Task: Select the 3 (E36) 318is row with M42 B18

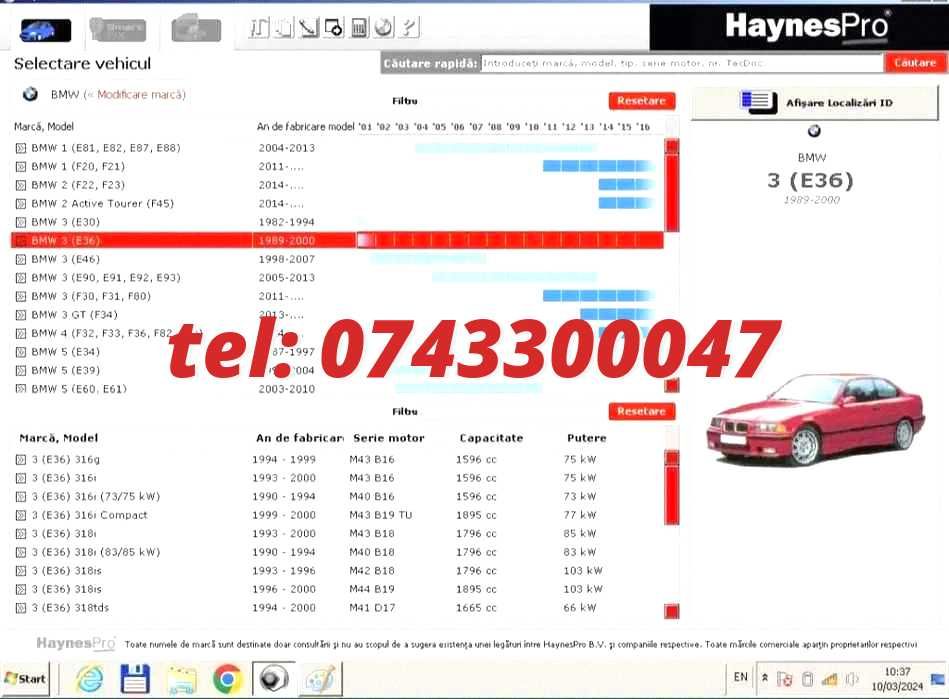Action: tap(337, 571)
